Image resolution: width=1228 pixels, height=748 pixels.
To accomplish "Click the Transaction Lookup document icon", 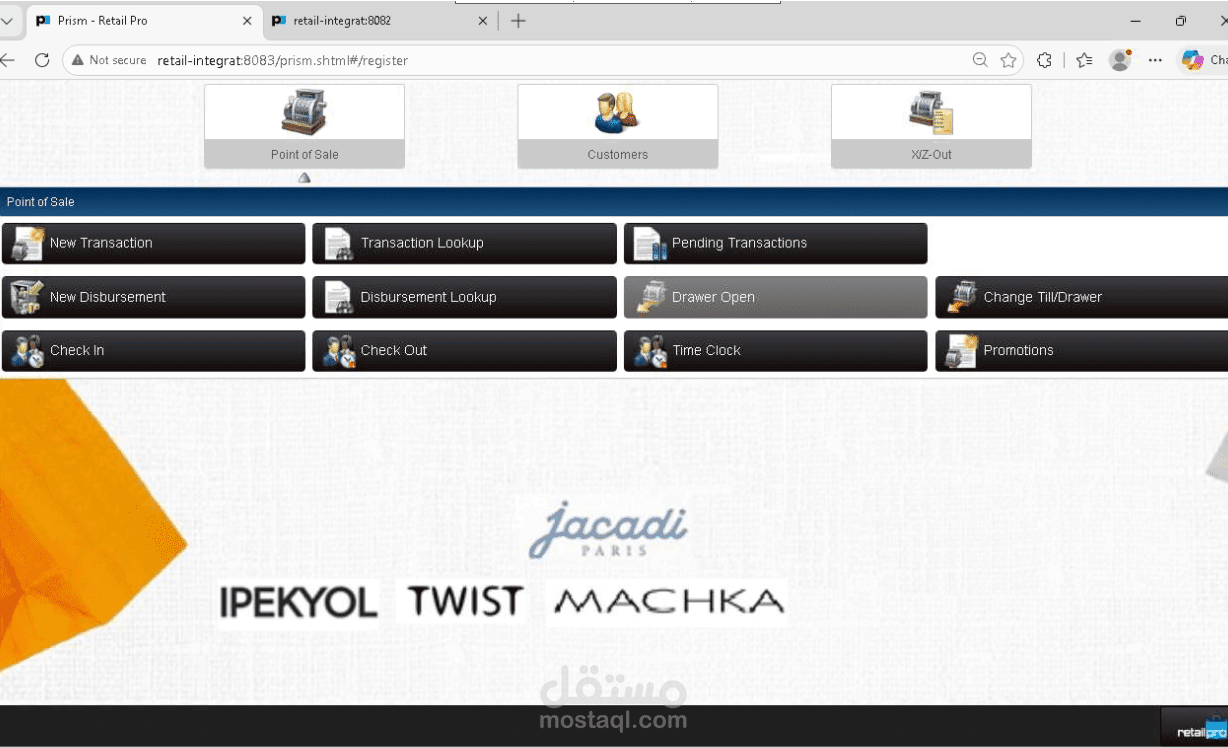I will [338, 243].
